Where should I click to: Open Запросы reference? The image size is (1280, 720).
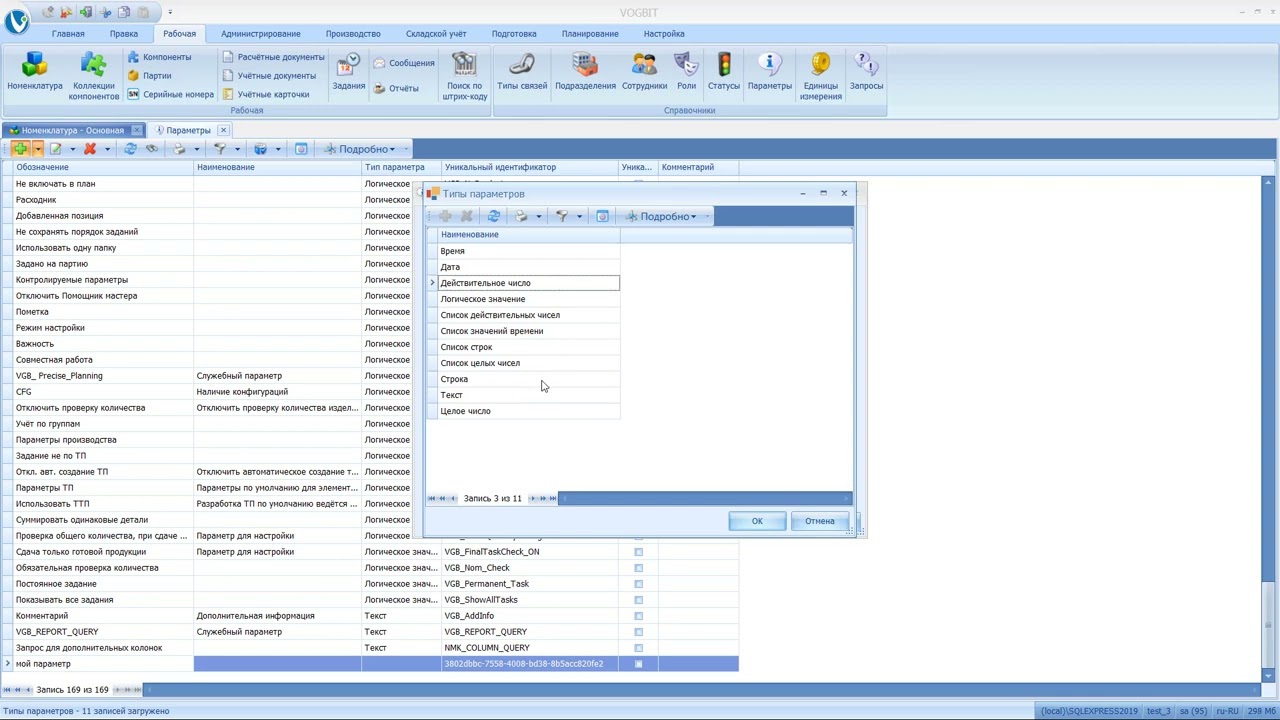866,72
